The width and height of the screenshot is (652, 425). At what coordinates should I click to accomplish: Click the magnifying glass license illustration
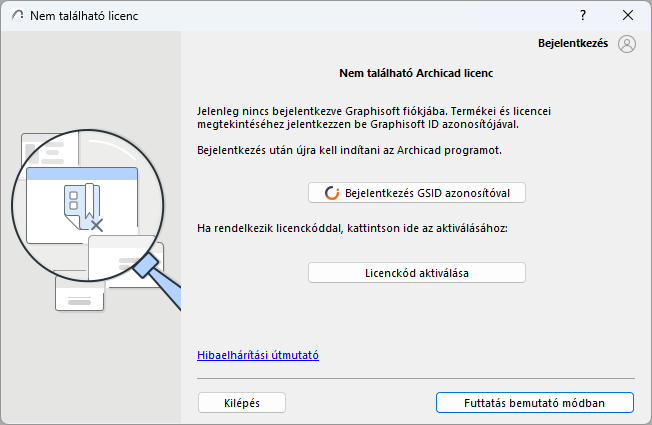(96, 220)
